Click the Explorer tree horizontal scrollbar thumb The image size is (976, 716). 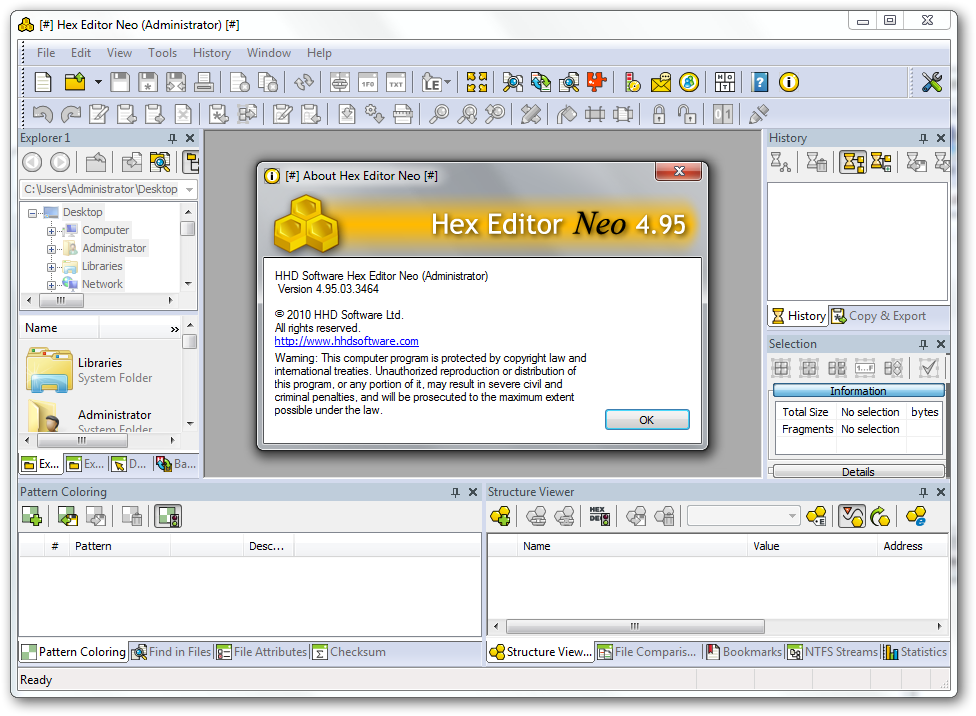[x=61, y=301]
